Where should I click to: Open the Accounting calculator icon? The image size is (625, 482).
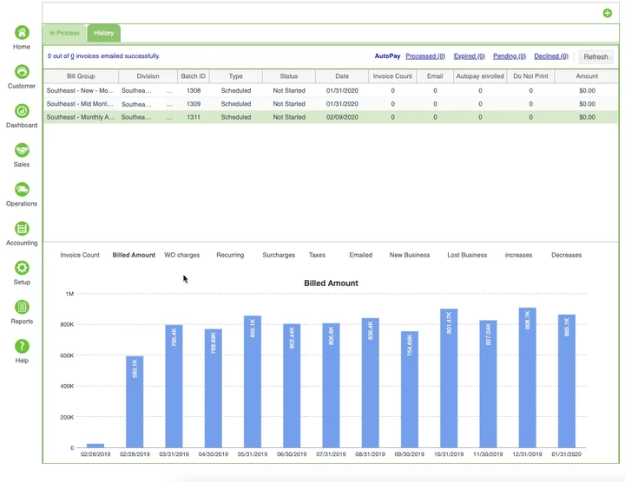[22, 228]
